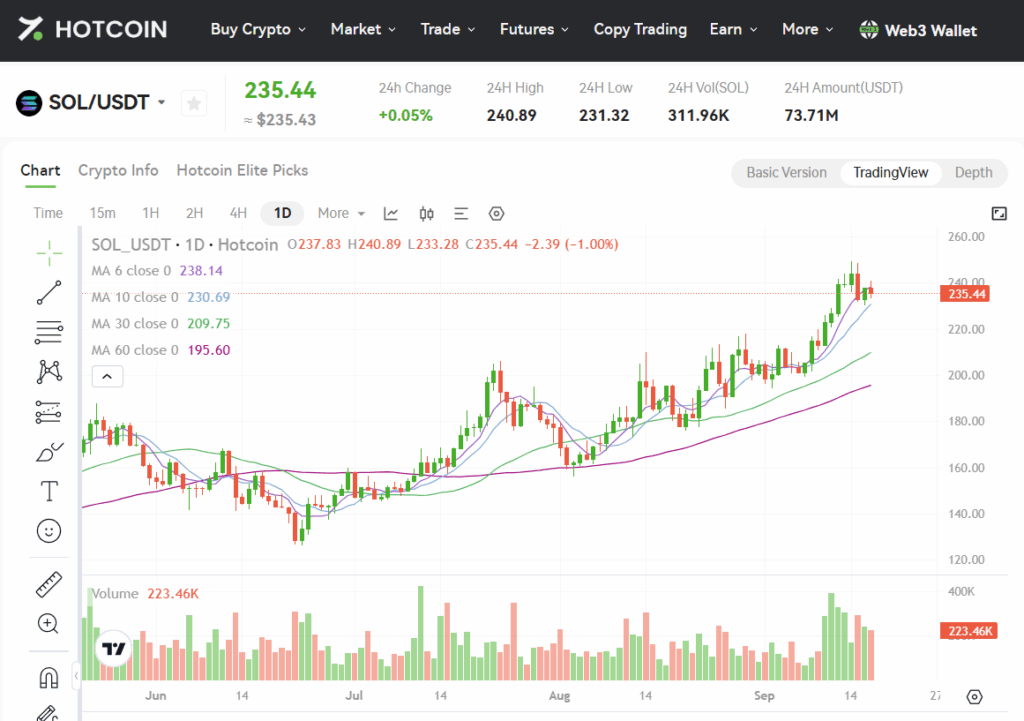Open time axis settings gear
This screenshot has width=1024, height=721.
click(974, 697)
